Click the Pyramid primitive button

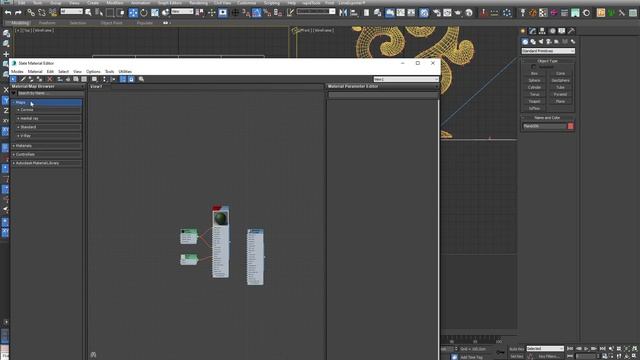click(x=560, y=94)
